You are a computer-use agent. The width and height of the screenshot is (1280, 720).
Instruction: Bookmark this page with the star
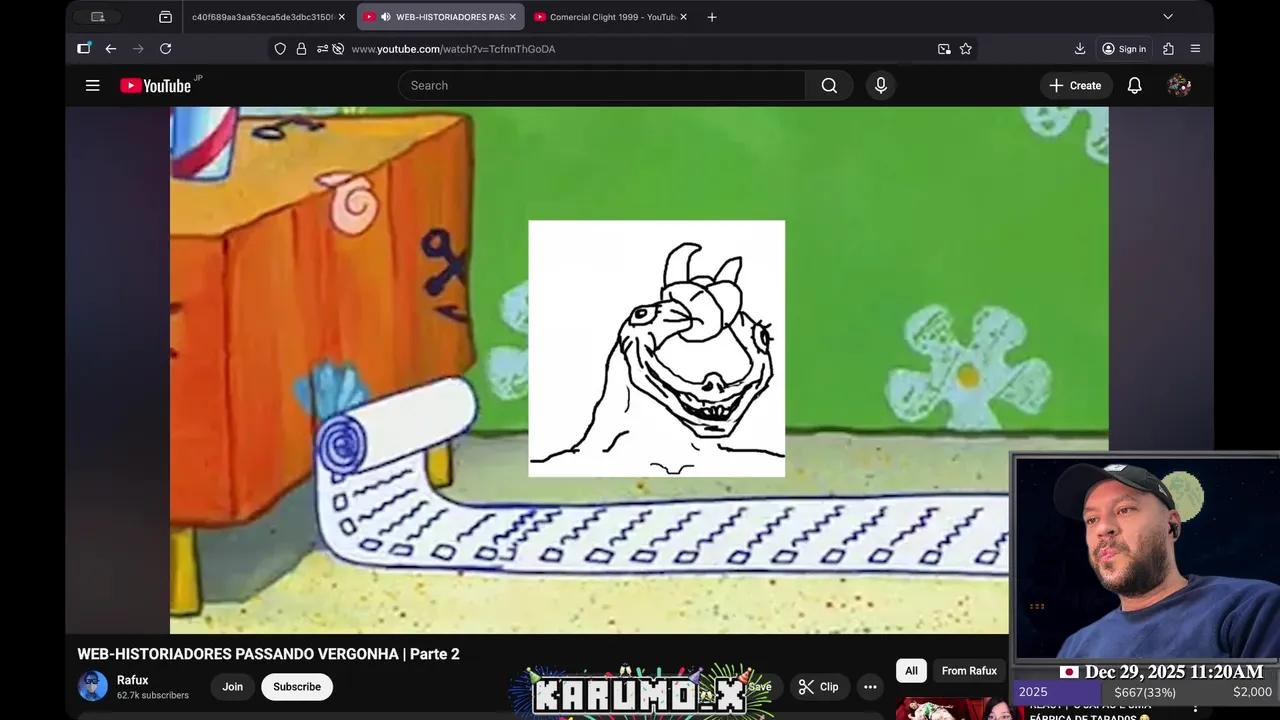coord(966,49)
